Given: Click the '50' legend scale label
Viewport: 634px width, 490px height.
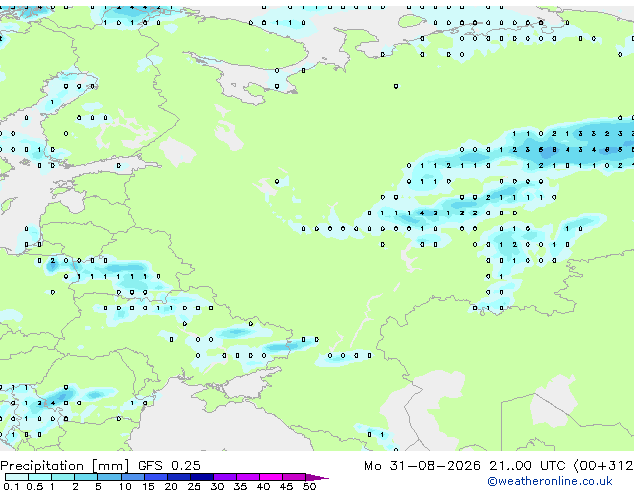Looking at the screenshot, I should coord(309,486).
